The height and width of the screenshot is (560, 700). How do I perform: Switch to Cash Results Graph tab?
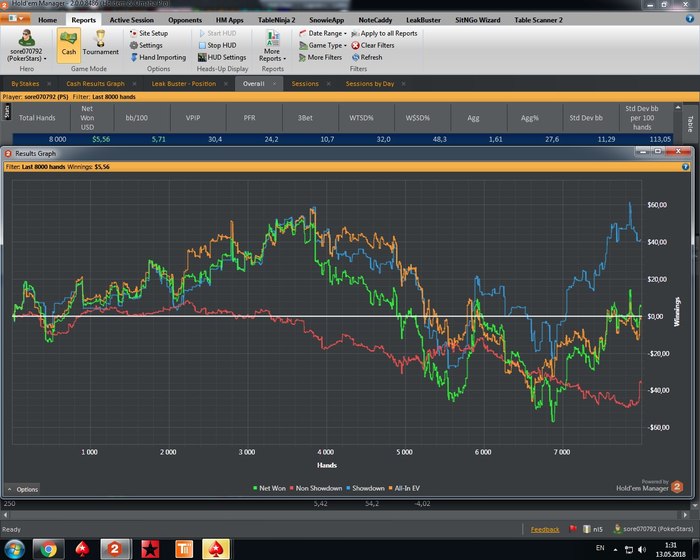(95, 84)
